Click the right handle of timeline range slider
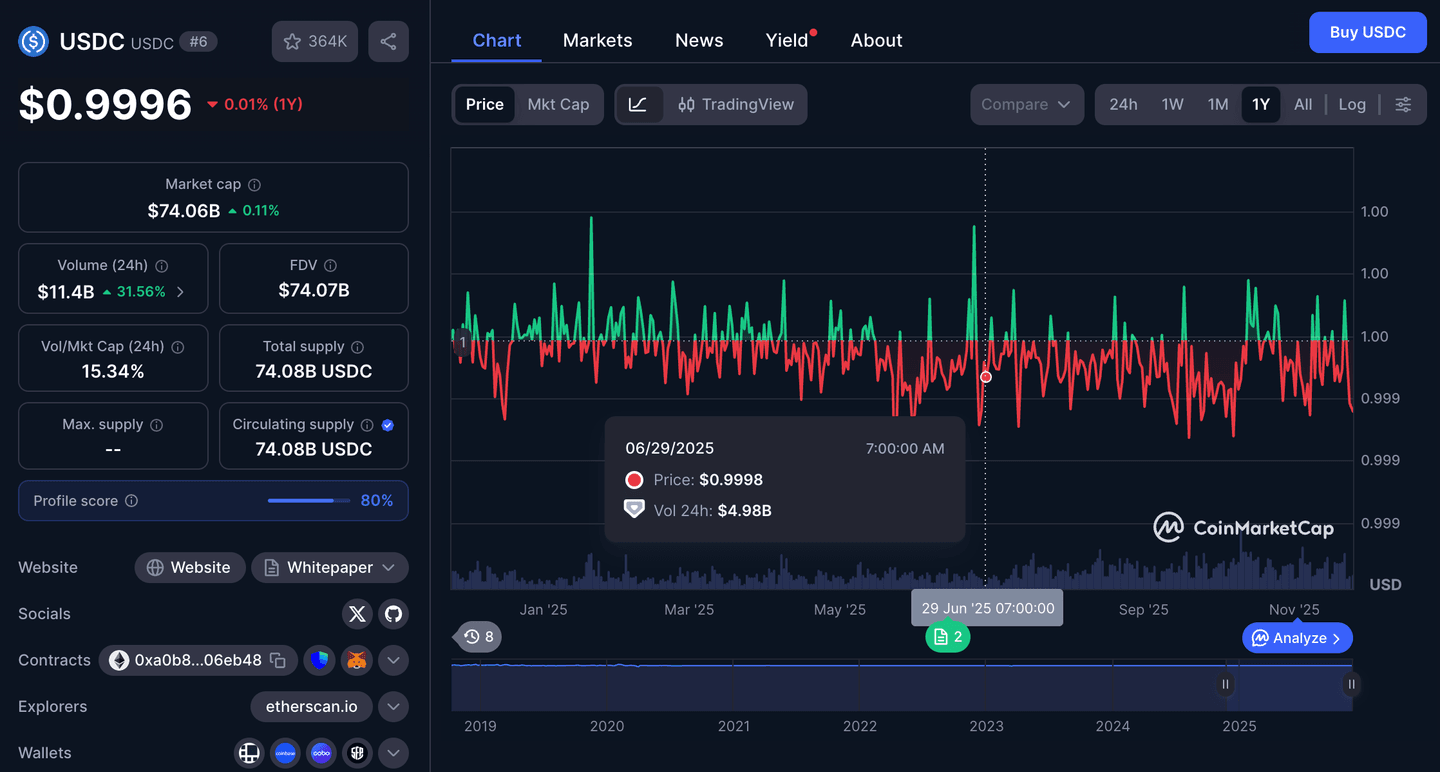This screenshot has height=772, width=1440. 1351,685
